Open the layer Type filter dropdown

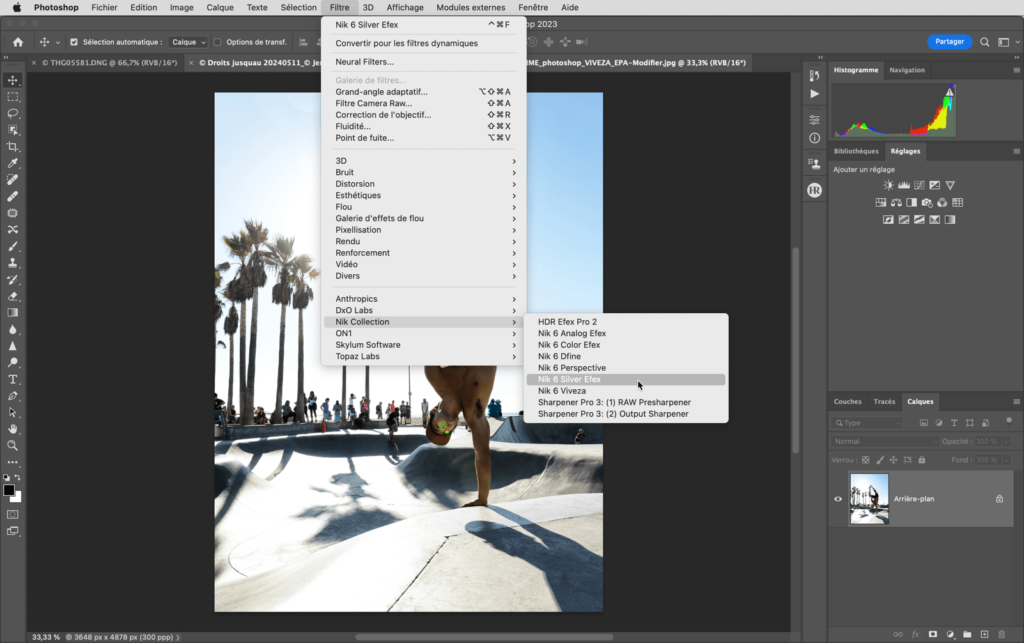[867, 423]
